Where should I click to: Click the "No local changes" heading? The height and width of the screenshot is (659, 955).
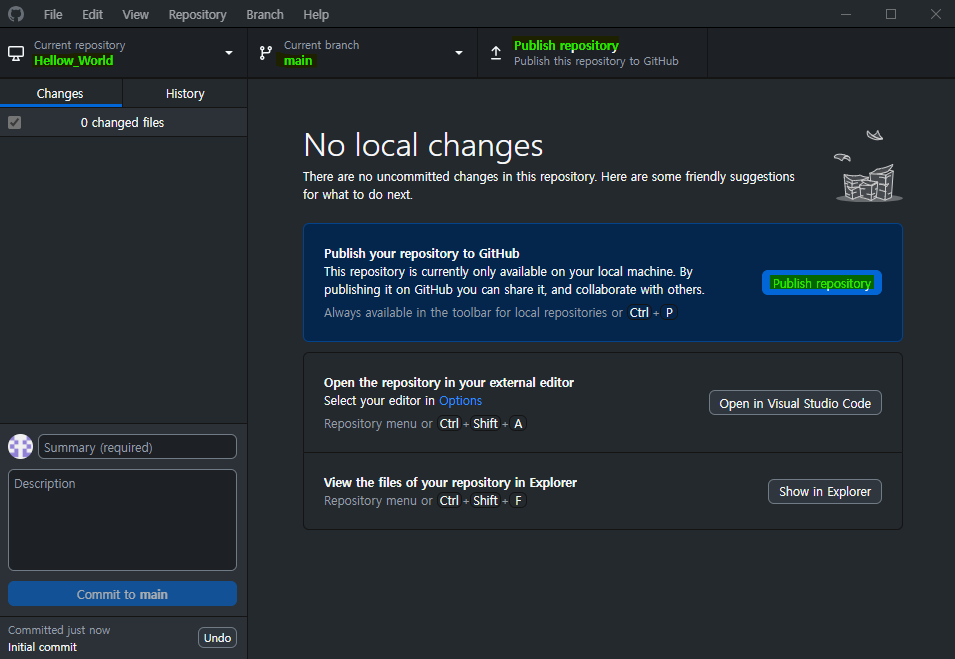pyautogui.click(x=423, y=145)
